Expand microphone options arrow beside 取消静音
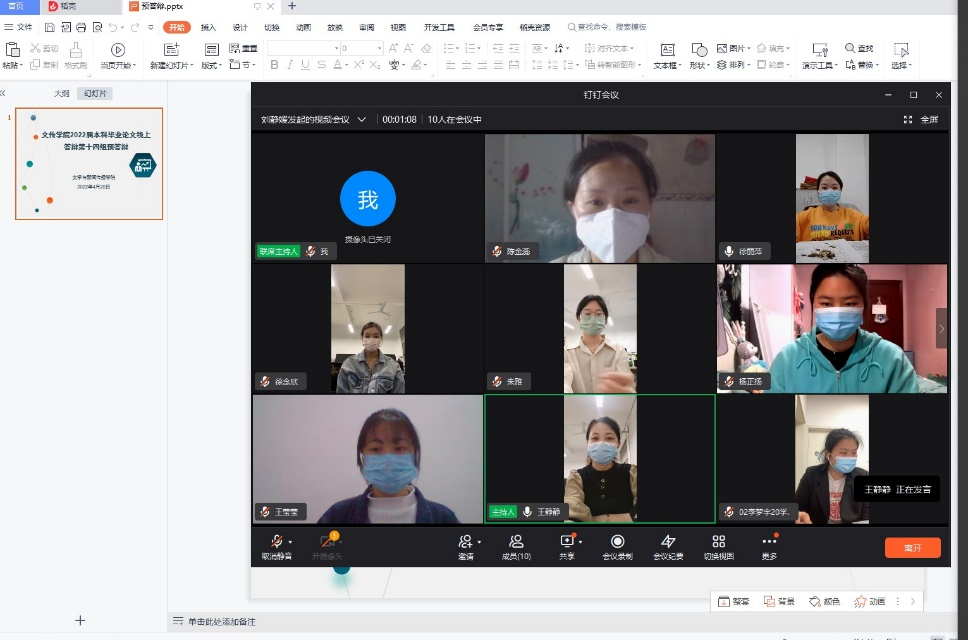 [x=291, y=542]
